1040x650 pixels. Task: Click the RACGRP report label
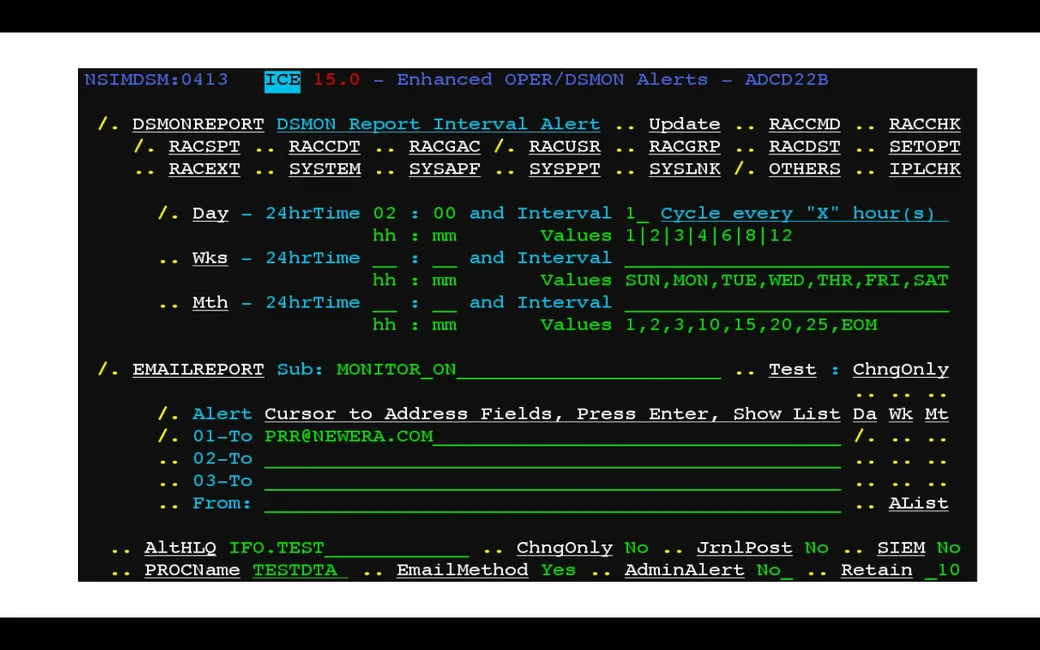[684, 147]
